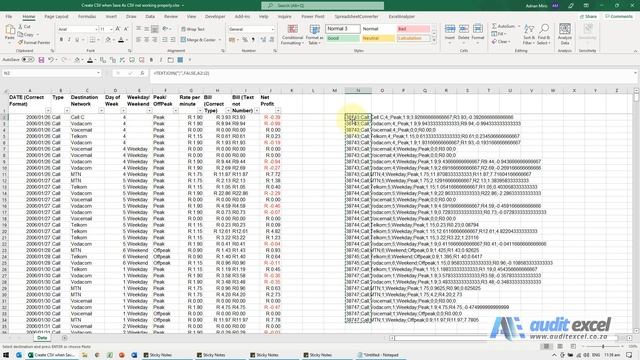
Task: Click the Comments button
Action: tap(619, 17)
